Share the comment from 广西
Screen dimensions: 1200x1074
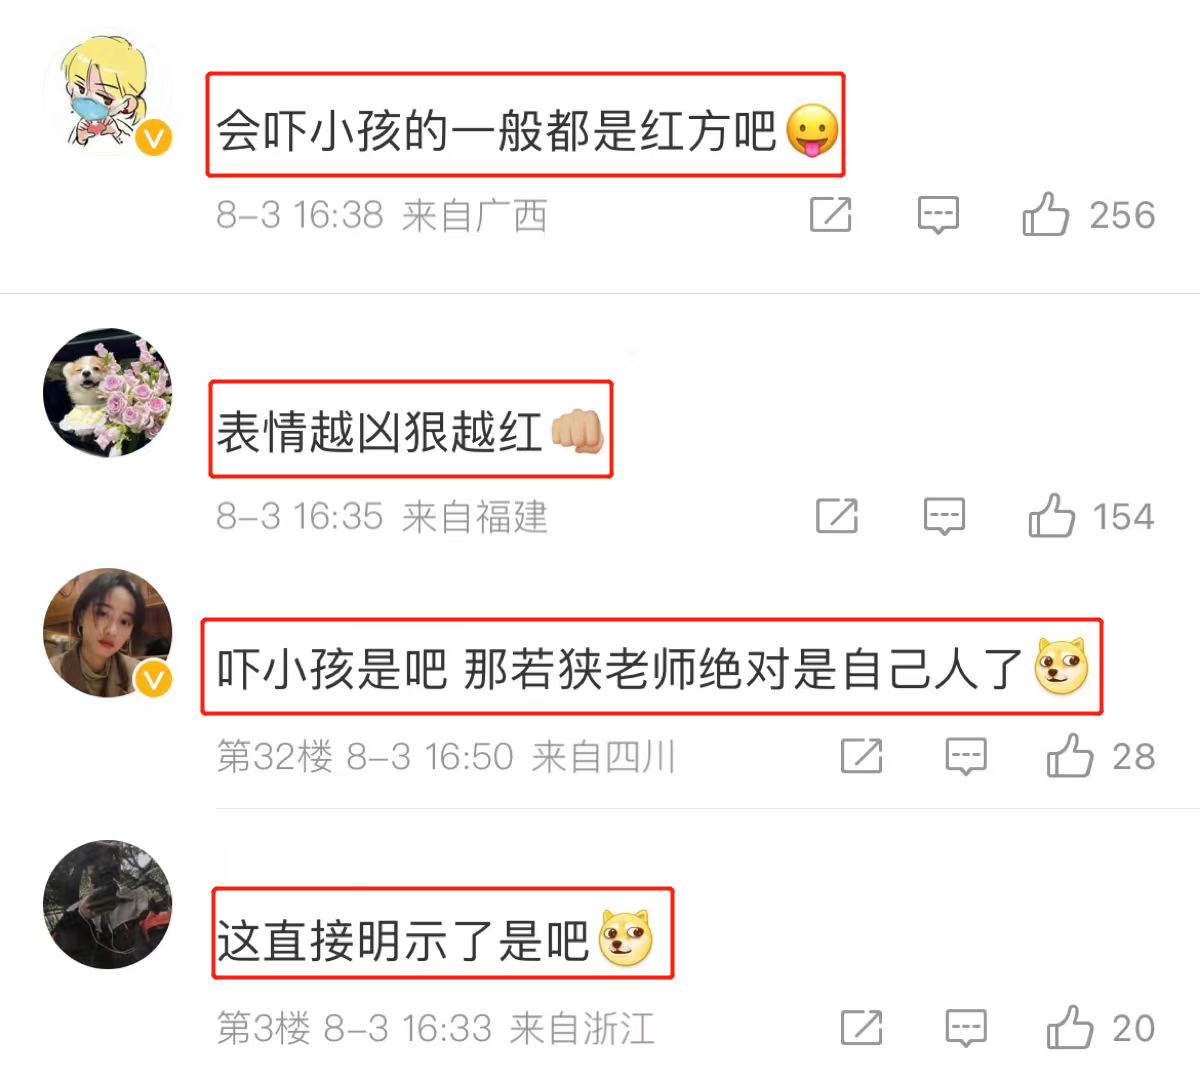tap(830, 214)
